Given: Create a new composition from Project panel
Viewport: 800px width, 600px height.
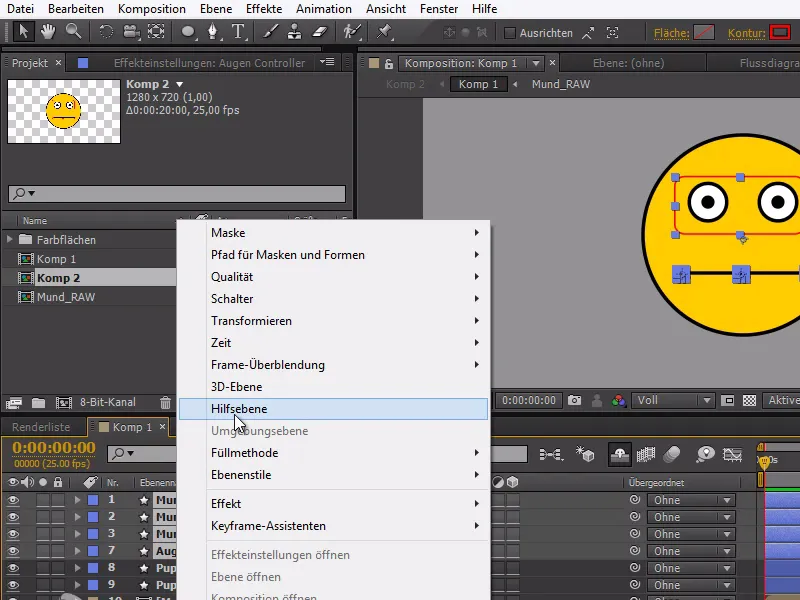Looking at the screenshot, I should pyautogui.click(x=63, y=403).
